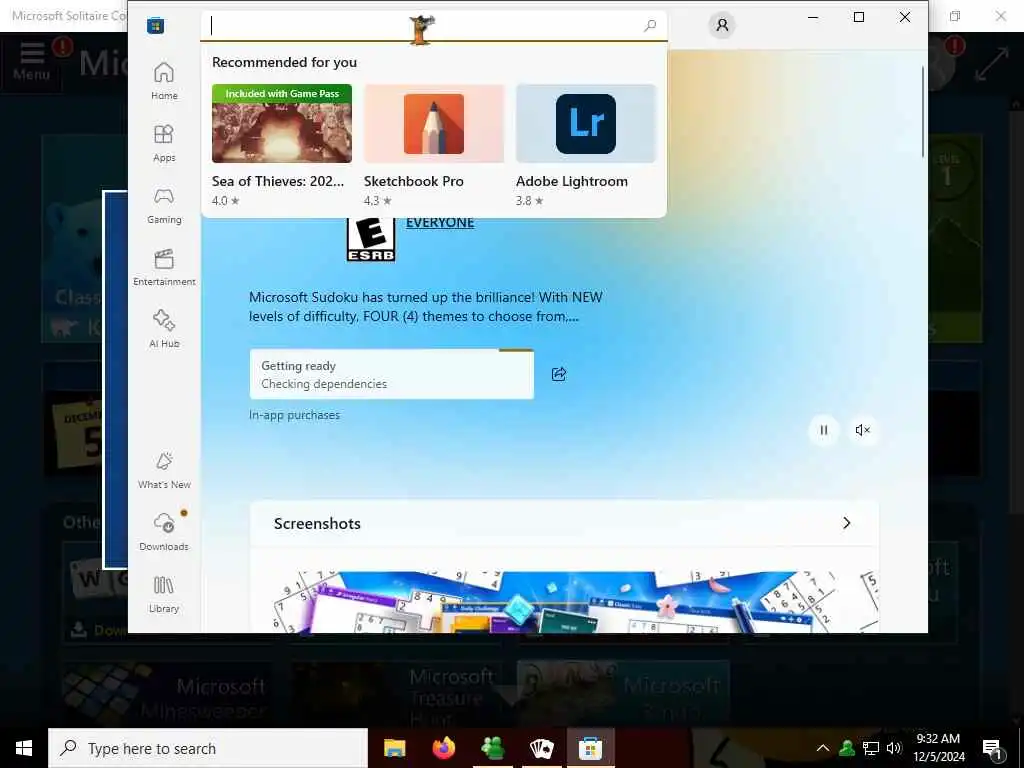The height and width of the screenshot is (768, 1024).
Task: Click the share icon beside install progress
Action: (x=559, y=374)
